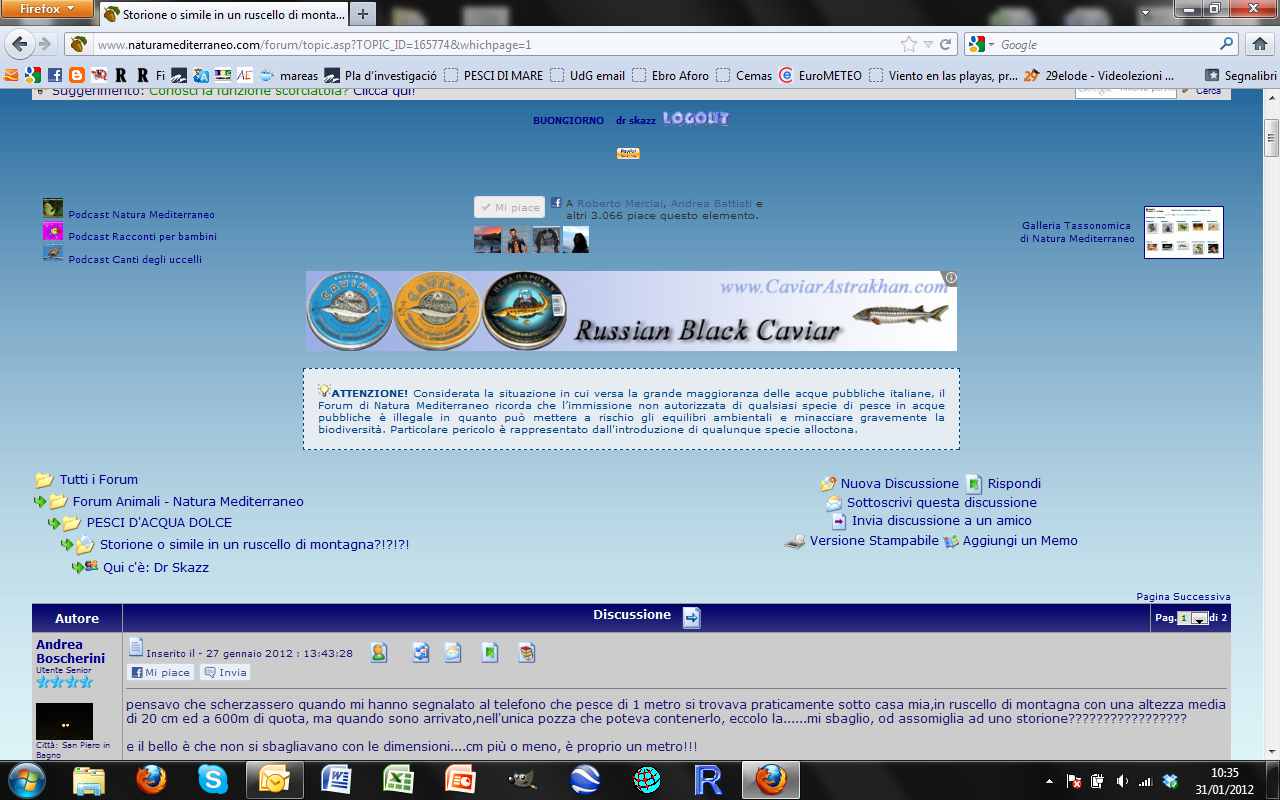Open Skype from the taskbar
1280x800 pixels.
(213, 779)
